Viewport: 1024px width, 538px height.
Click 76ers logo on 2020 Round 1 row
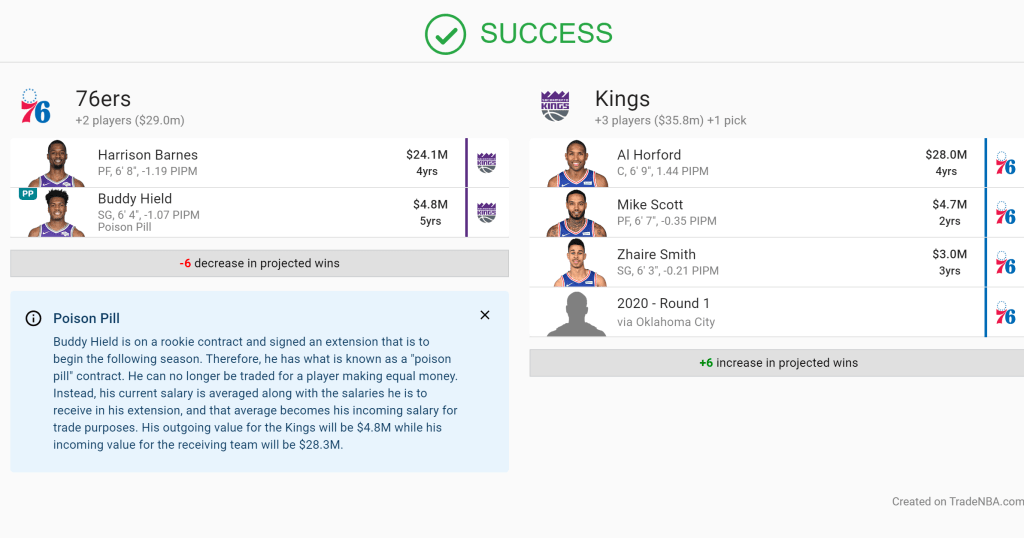pos(1006,312)
